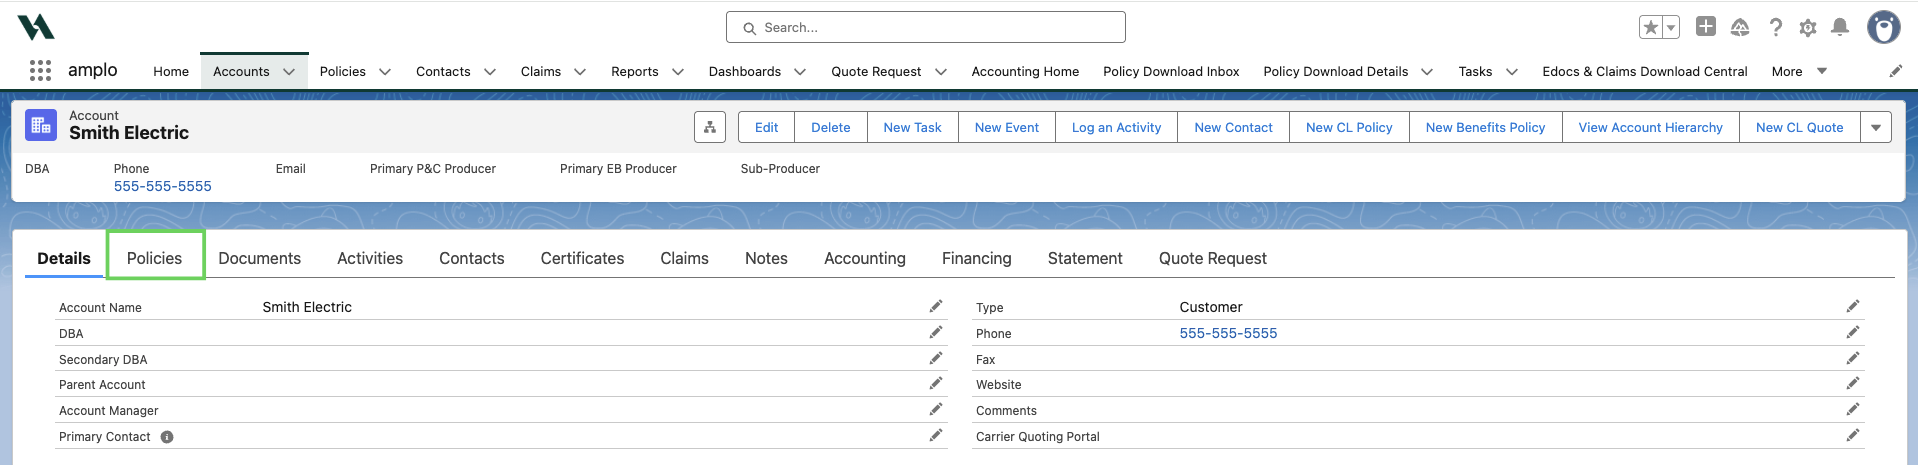Expand the Claims nav dropdown chevron
Screen dimensions: 1918x465
[580, 72]
